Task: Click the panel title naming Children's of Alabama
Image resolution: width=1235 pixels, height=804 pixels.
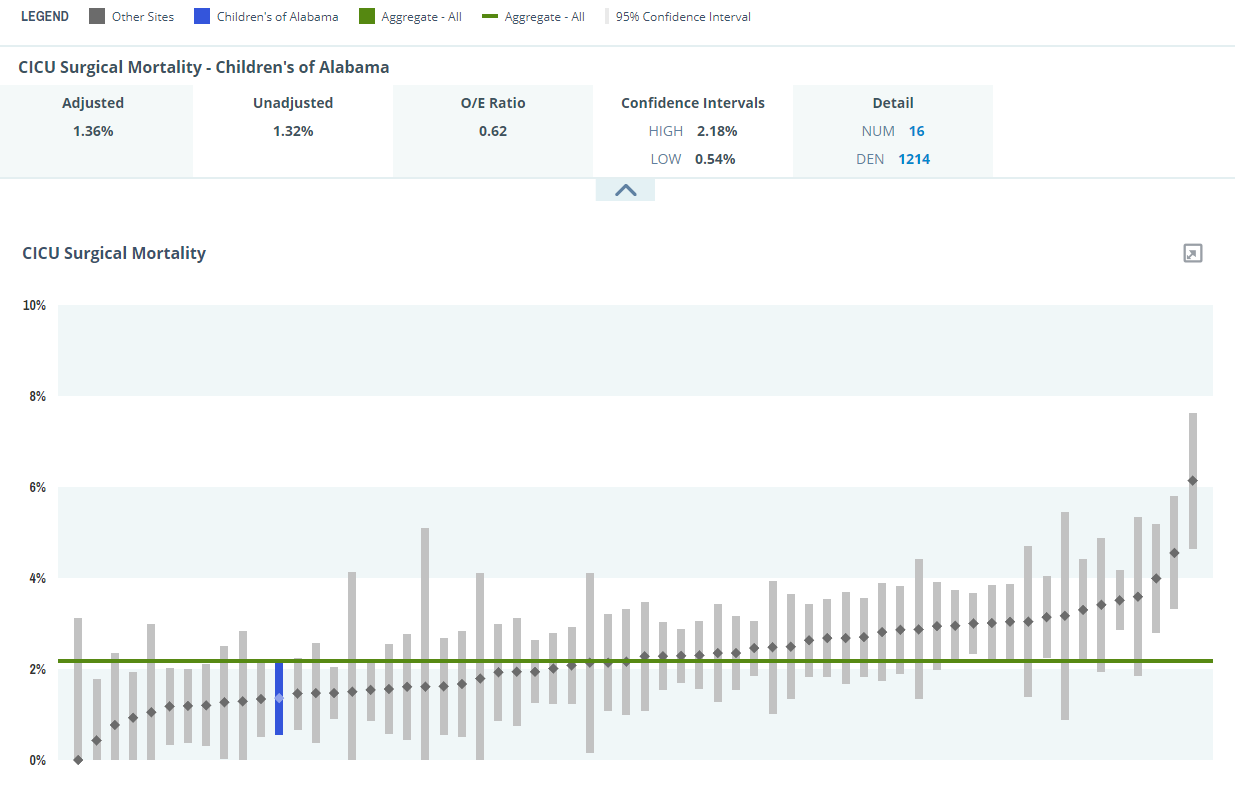Action: click(x=204, y=67)
